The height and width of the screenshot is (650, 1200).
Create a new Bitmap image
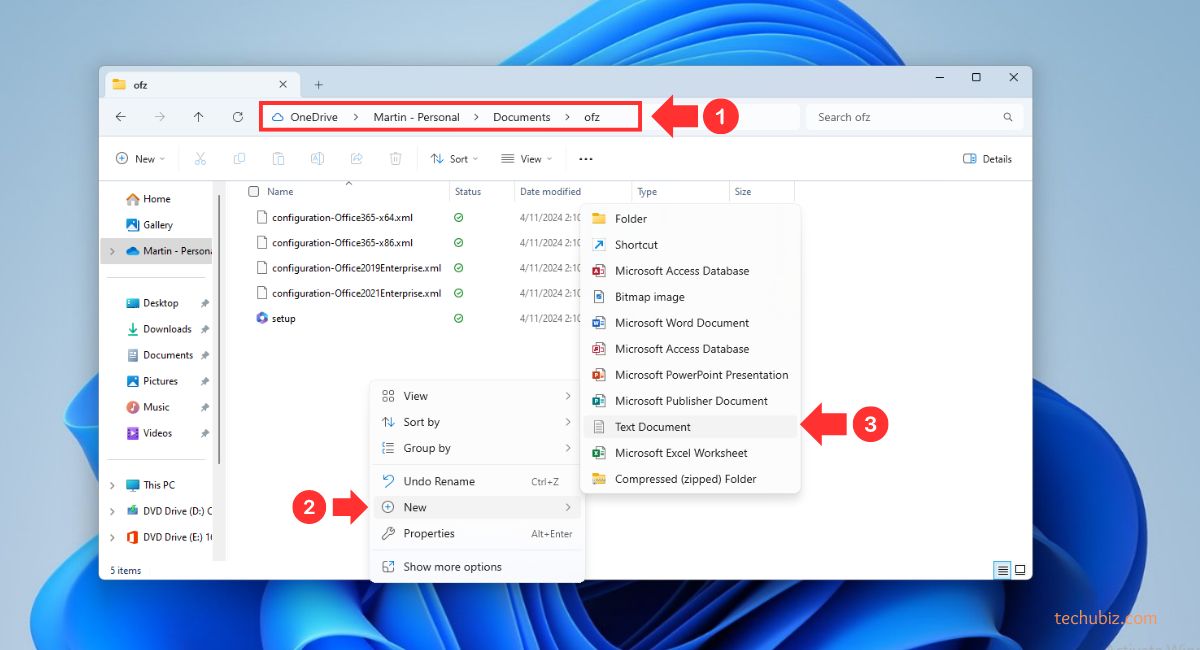coord(690,297)
